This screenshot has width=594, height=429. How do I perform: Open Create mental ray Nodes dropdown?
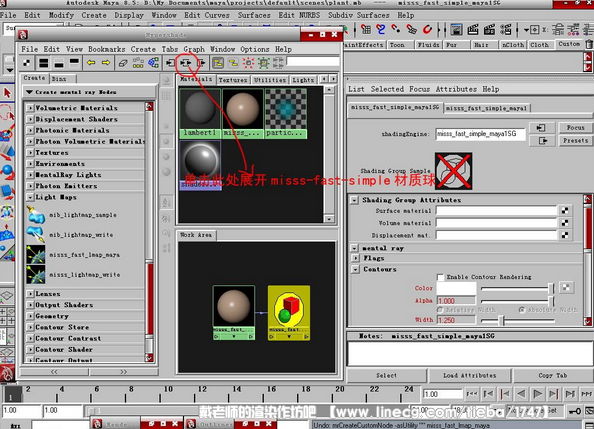(89, 92)
